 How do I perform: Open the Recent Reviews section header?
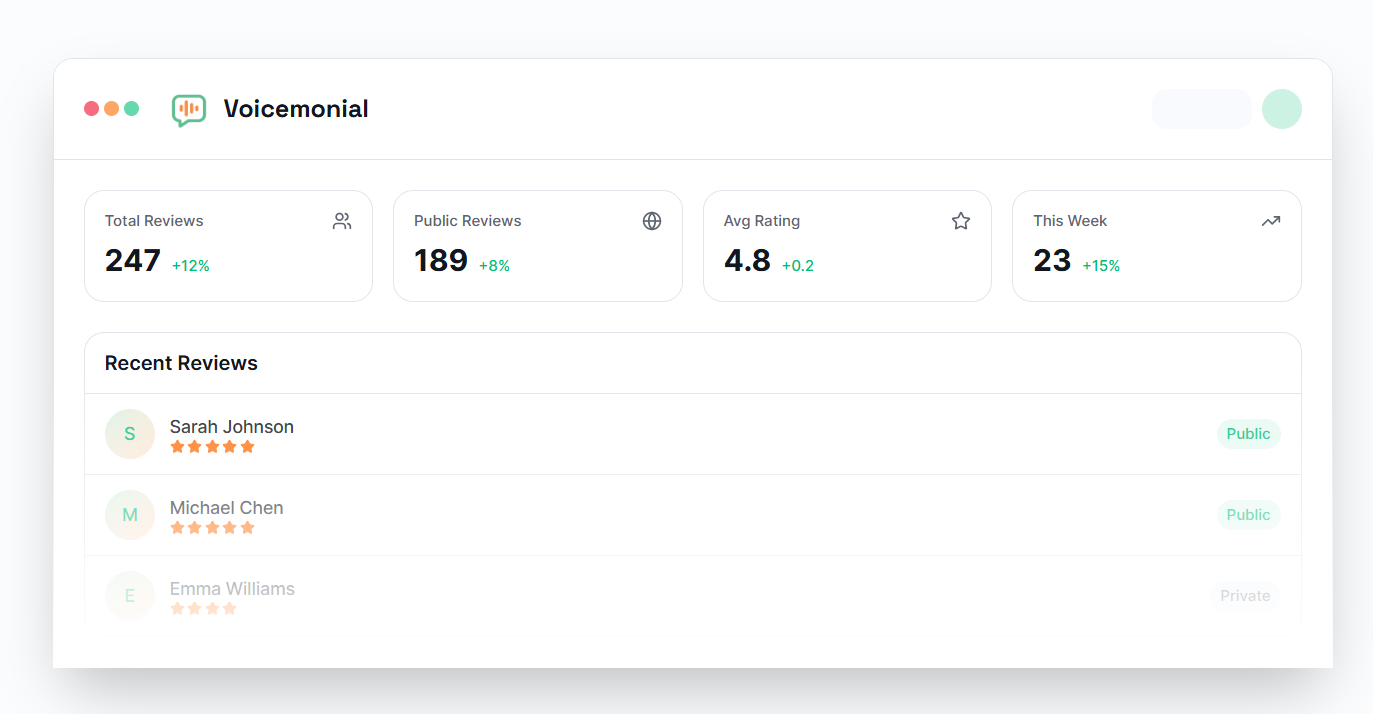pyautogui.click(x=181, y=362)
